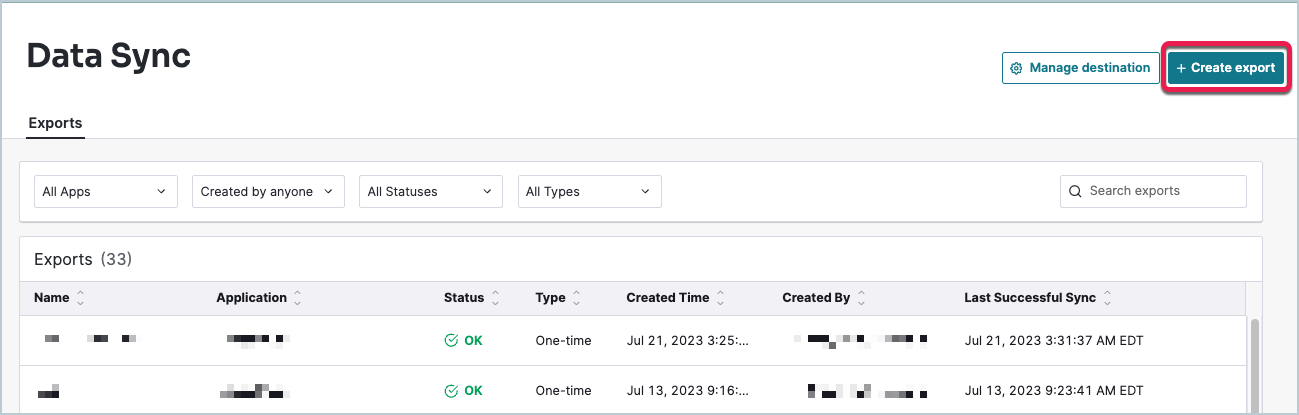The image size is (1299, 415).
Task: Sort exports by Name column arrows
Action: click(x=81, y=298)
